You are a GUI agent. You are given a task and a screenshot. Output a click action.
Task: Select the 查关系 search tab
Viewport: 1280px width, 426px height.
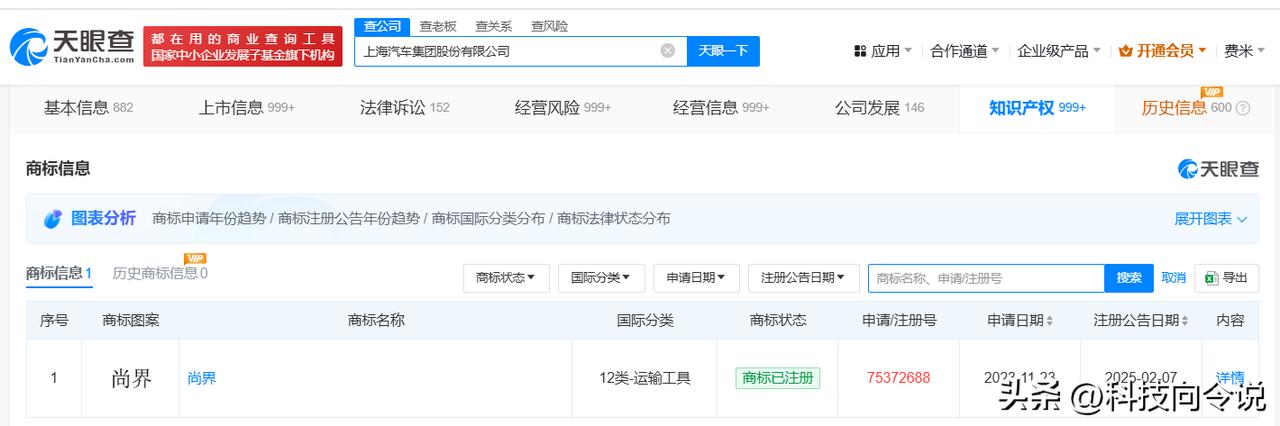(493, 26)
